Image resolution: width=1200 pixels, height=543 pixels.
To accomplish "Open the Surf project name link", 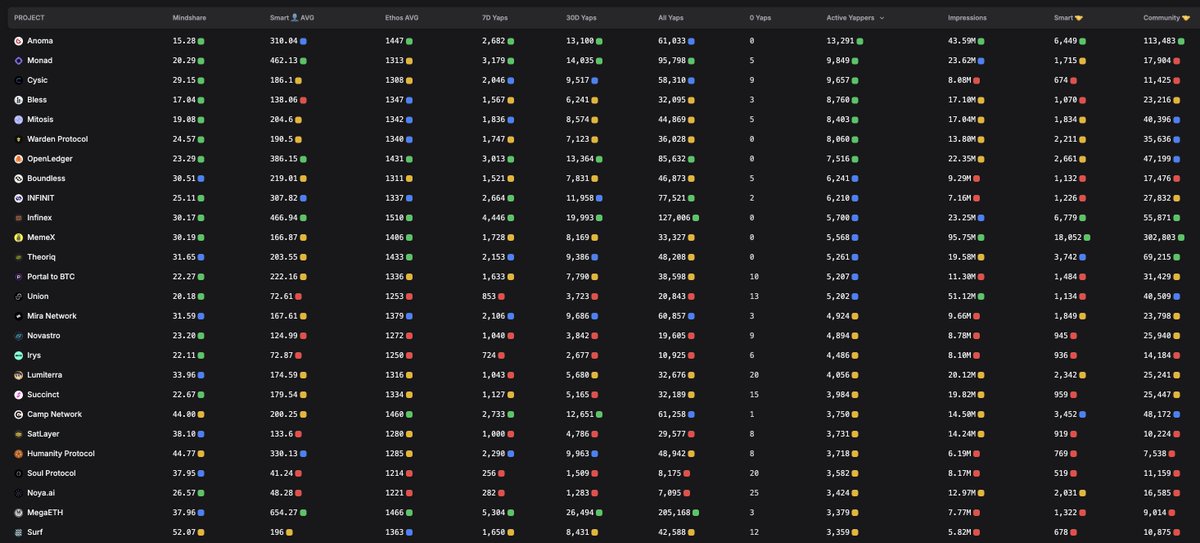I will [36, 532].
